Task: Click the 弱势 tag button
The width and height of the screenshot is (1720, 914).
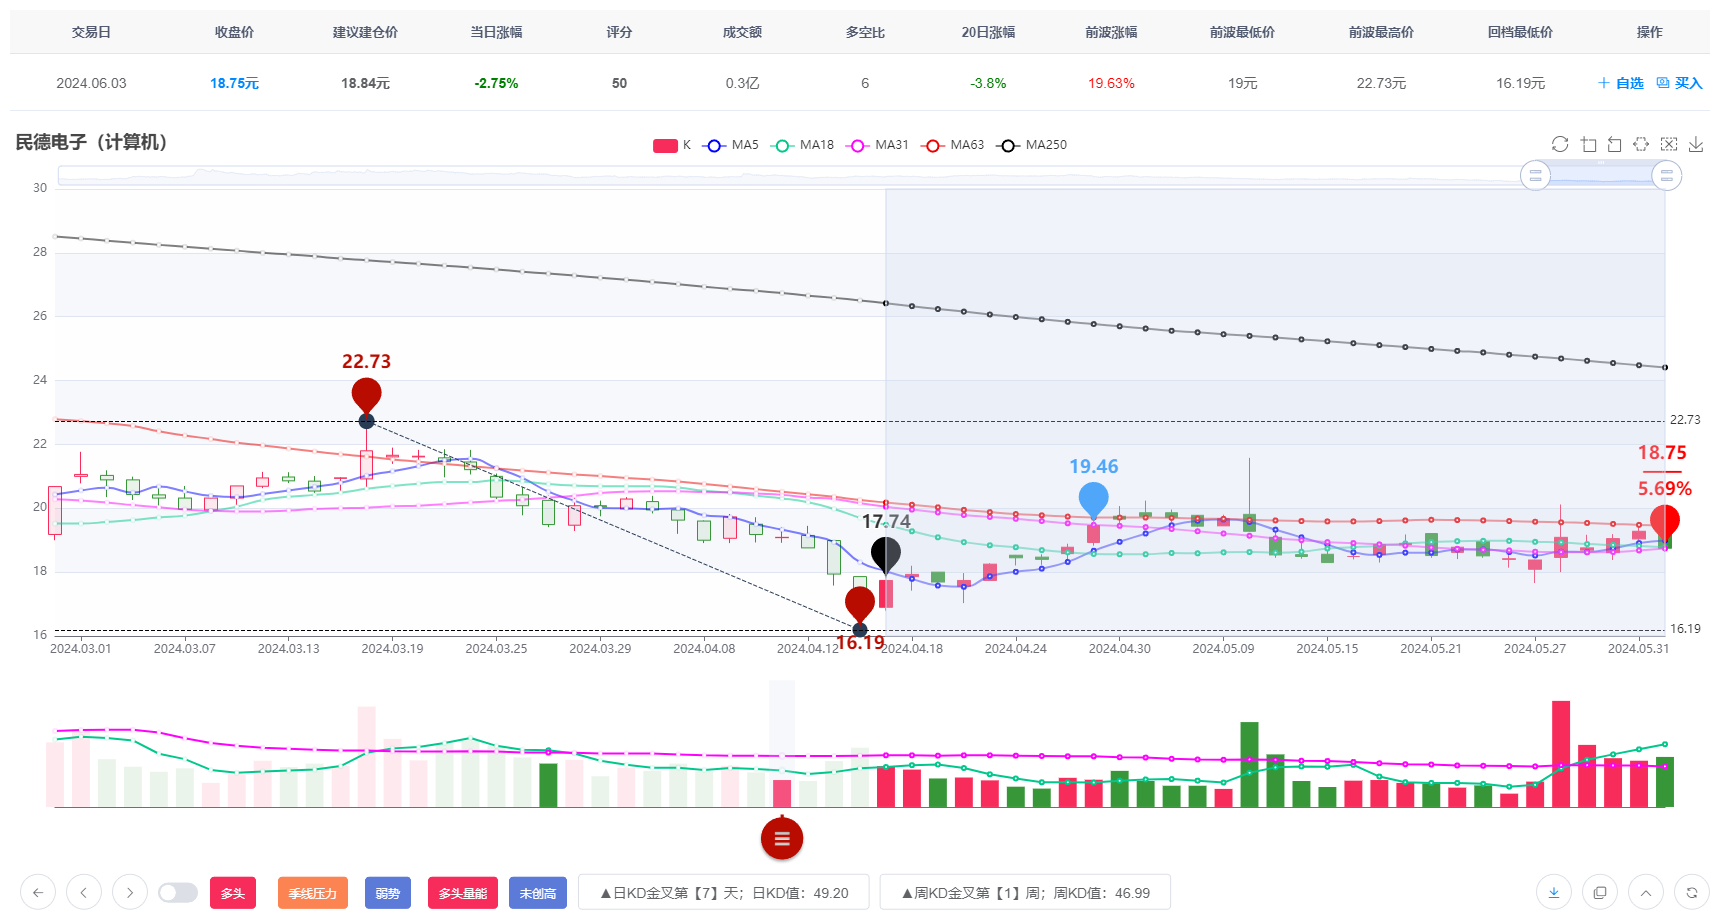Action: coord(388,893)
